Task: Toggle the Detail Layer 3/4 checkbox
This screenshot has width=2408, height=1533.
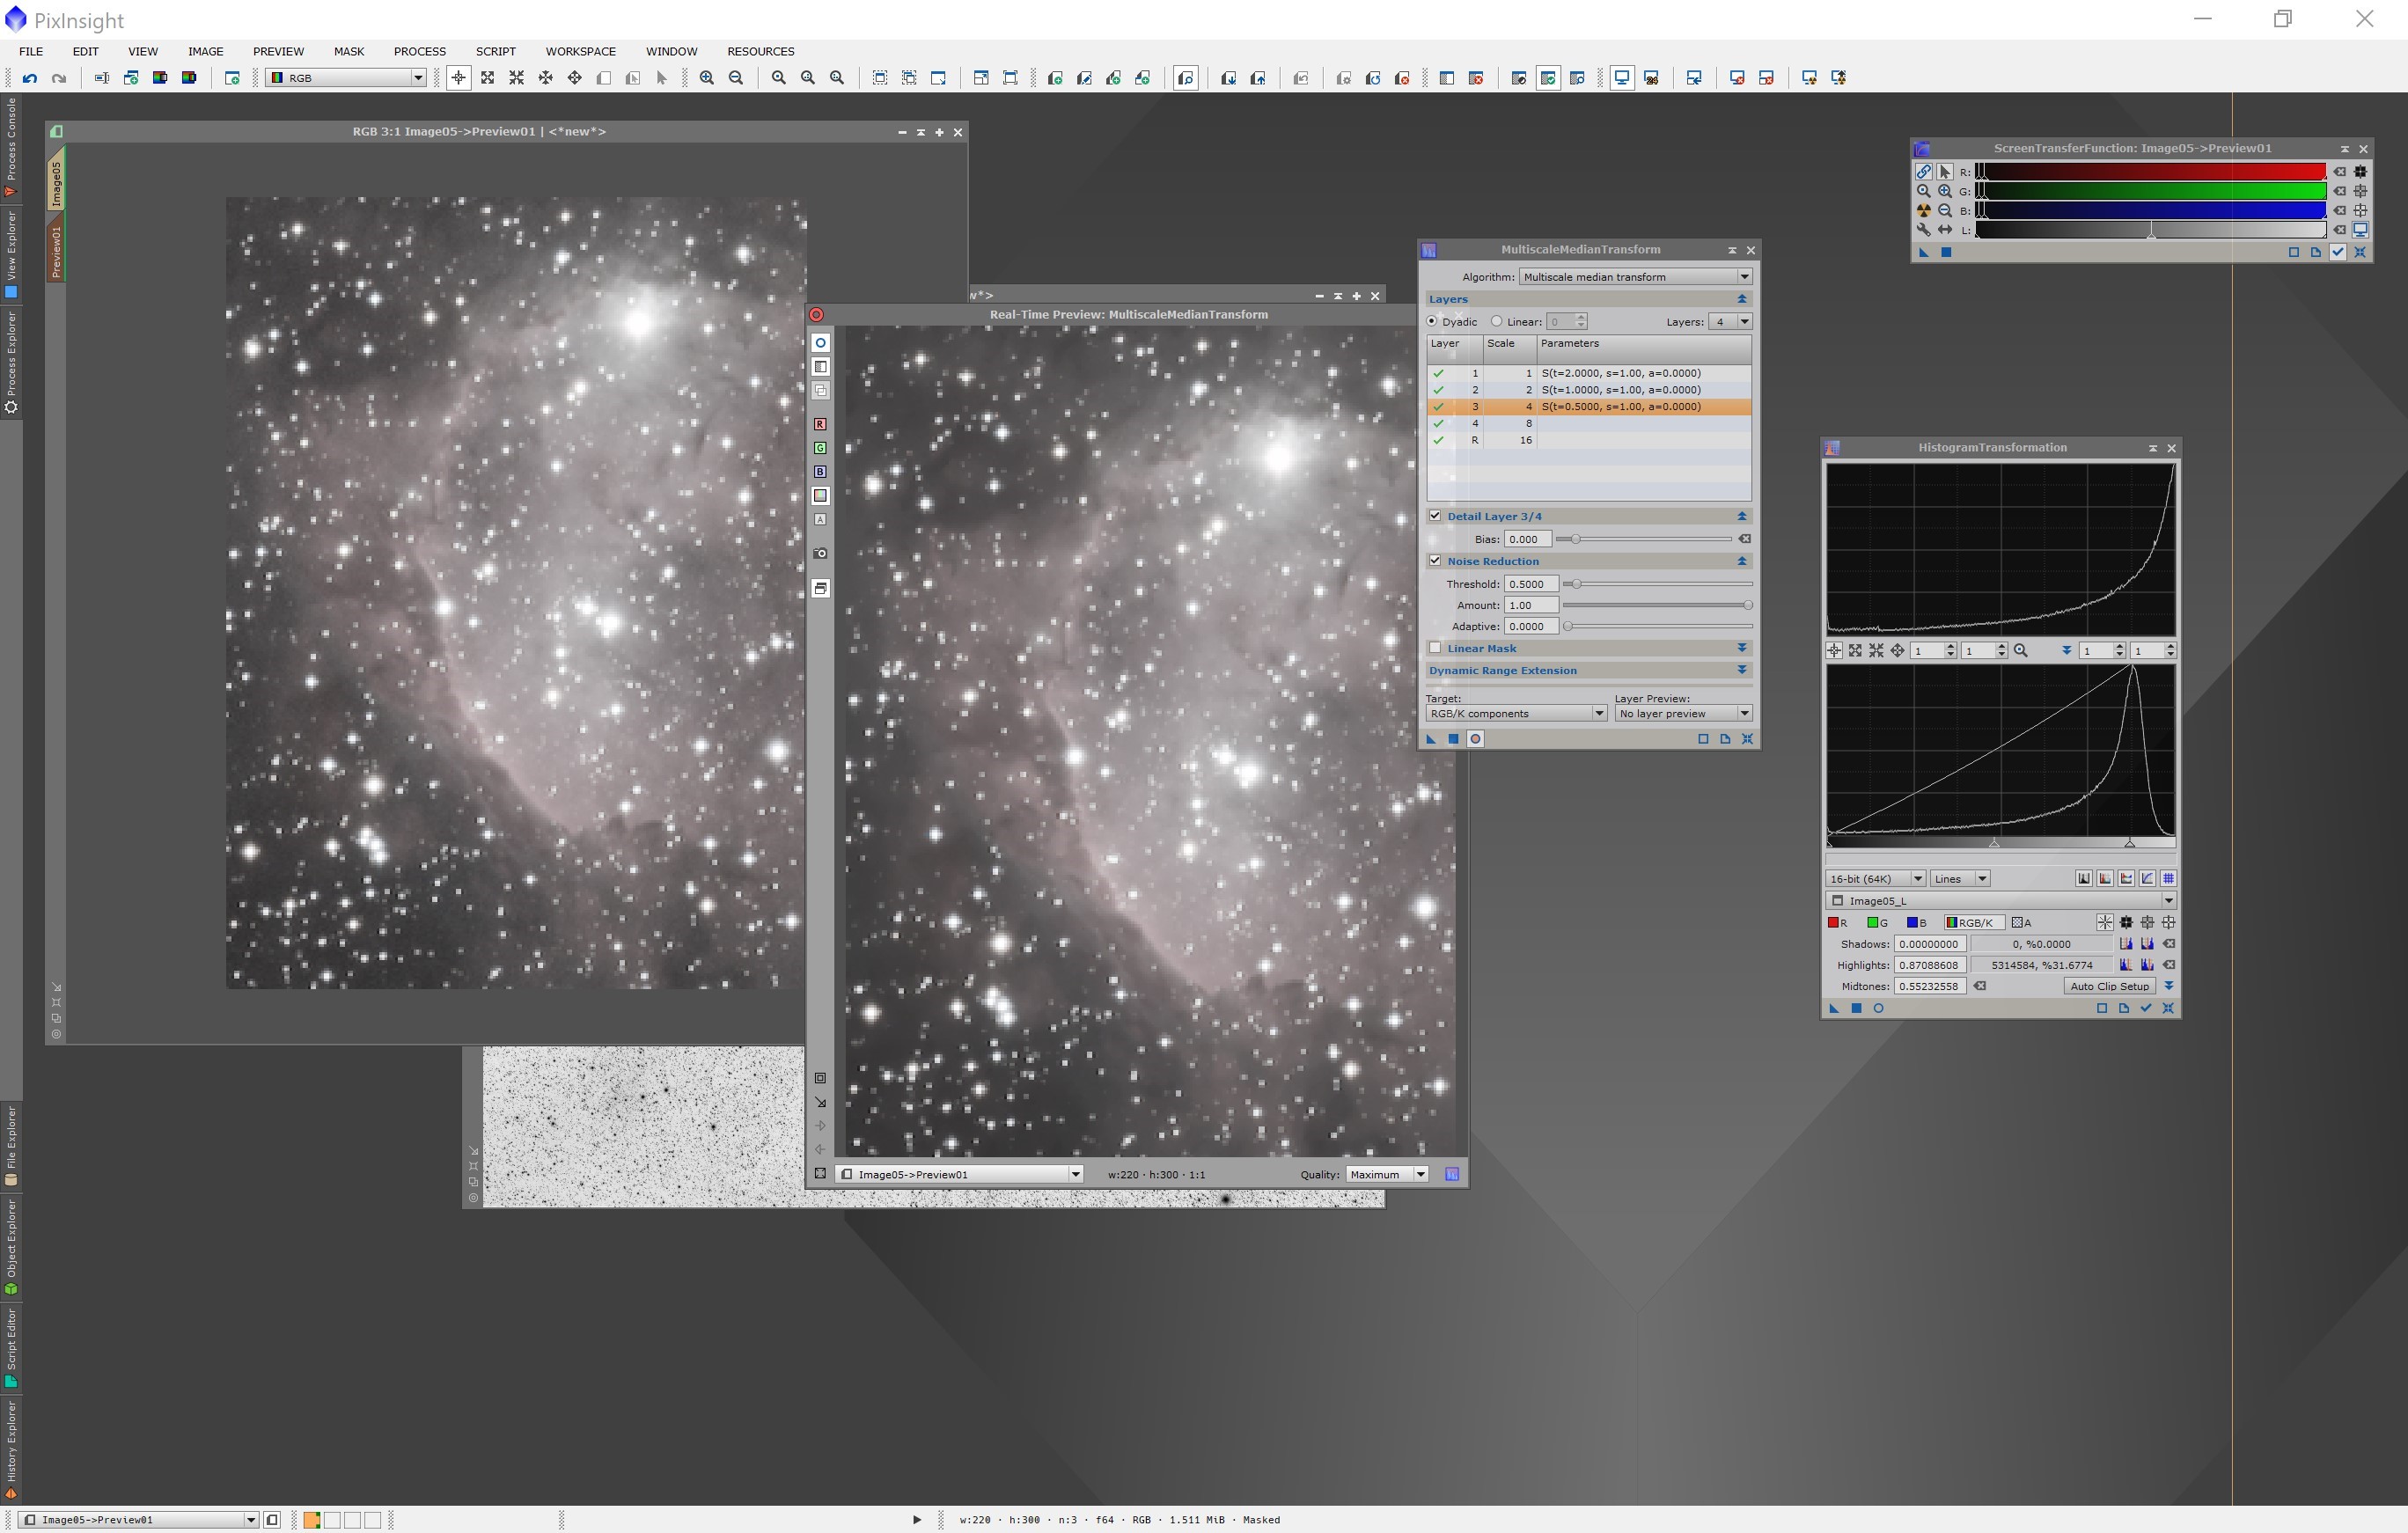Action: pyautogui.click(x=1435, y=516)
